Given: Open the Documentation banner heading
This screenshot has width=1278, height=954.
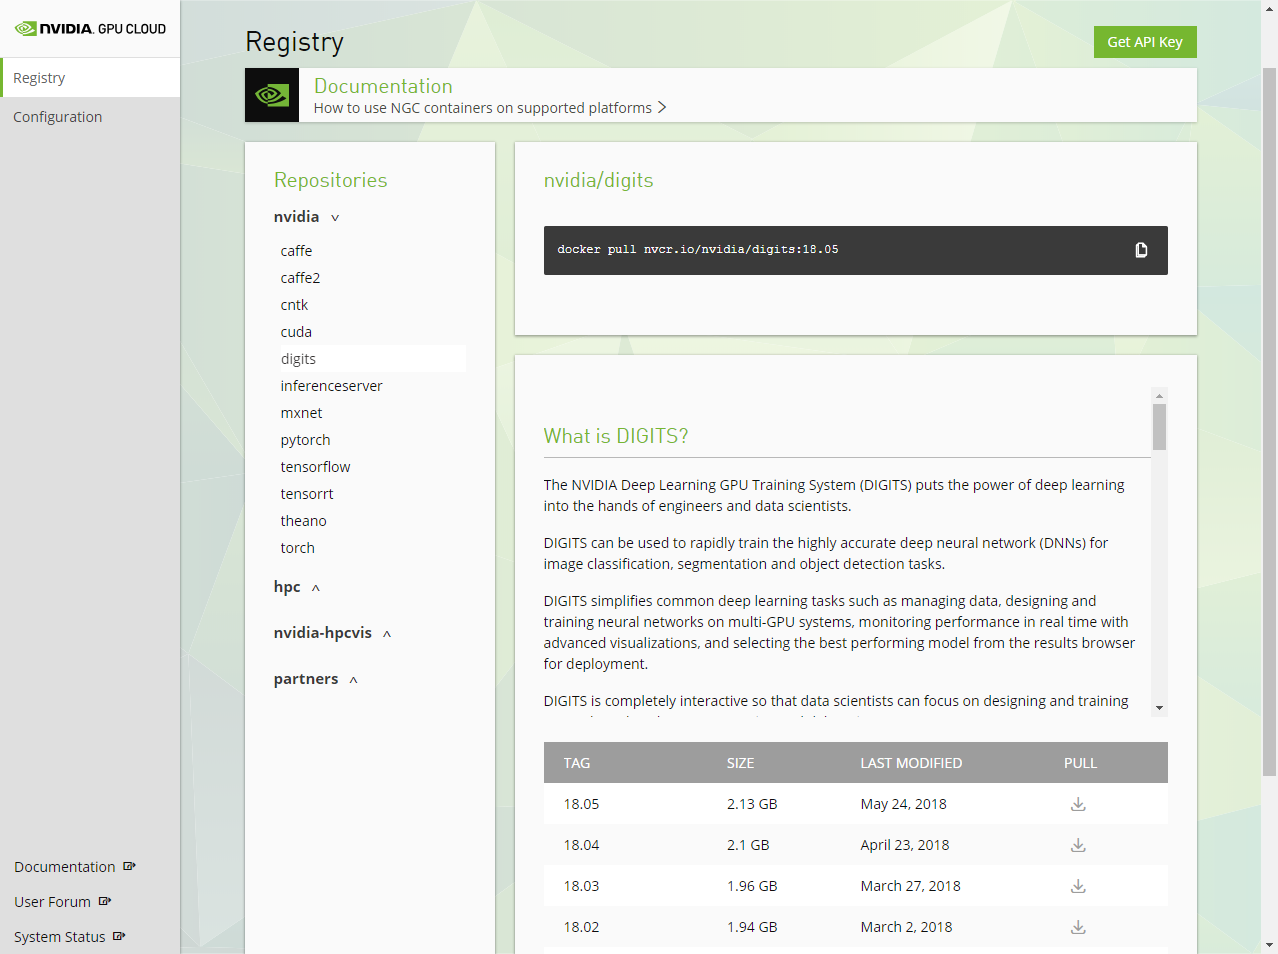Looking at the screenshot, I should (383, 86).
